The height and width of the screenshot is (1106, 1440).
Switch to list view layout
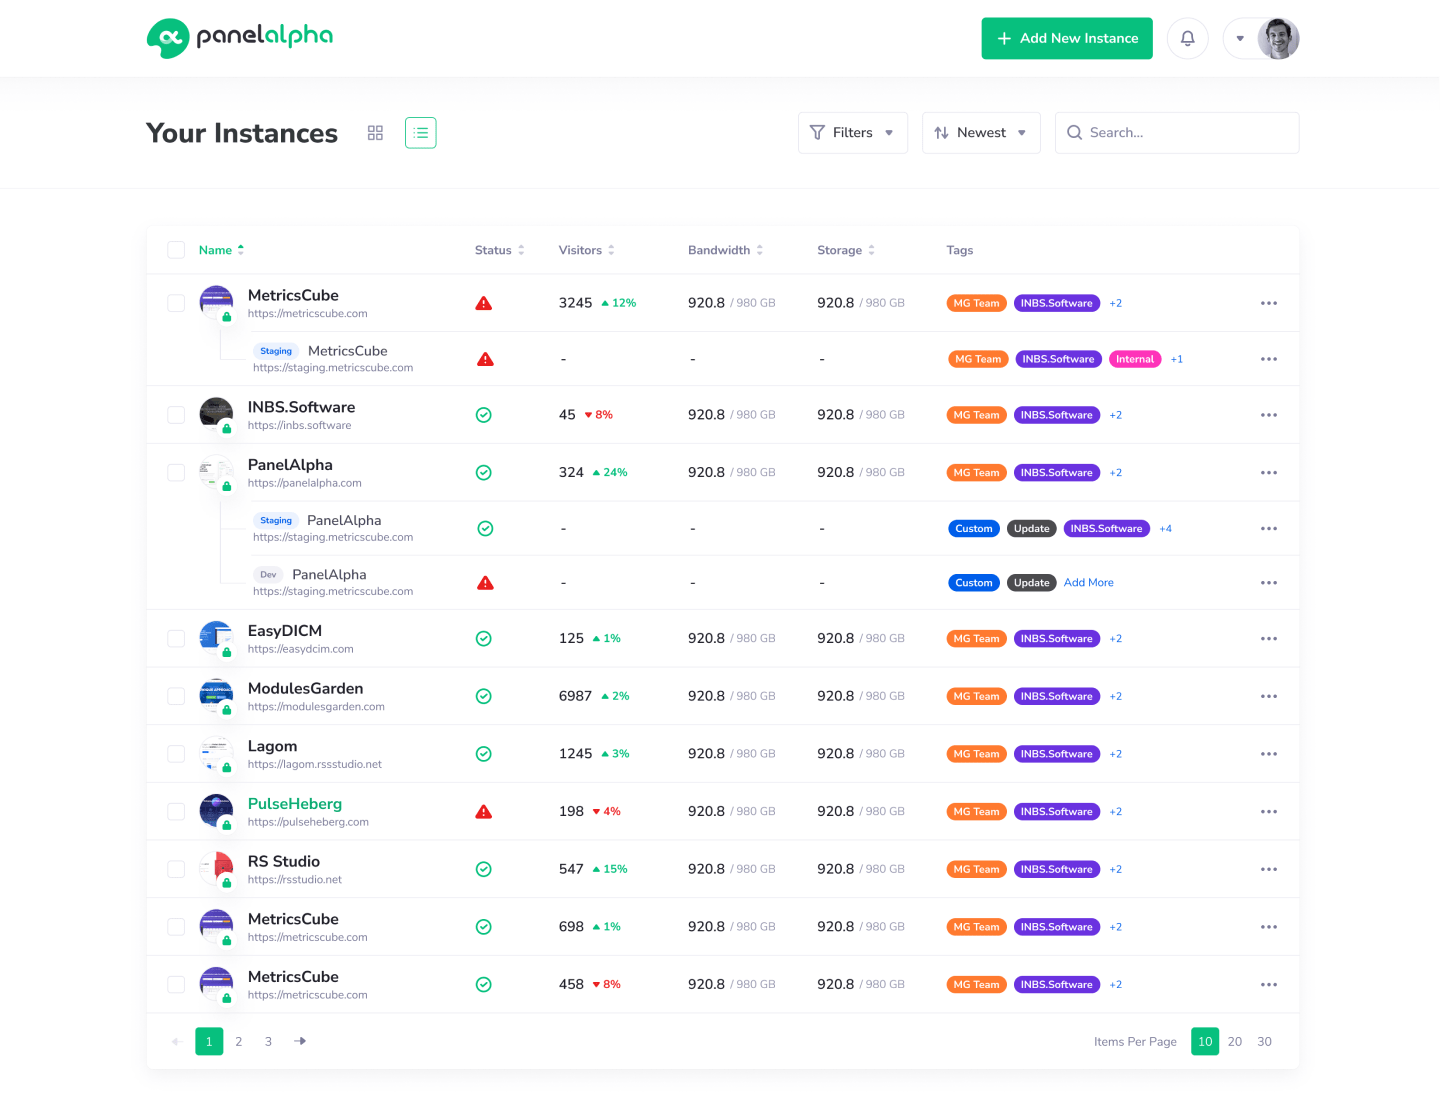point(421,133)
